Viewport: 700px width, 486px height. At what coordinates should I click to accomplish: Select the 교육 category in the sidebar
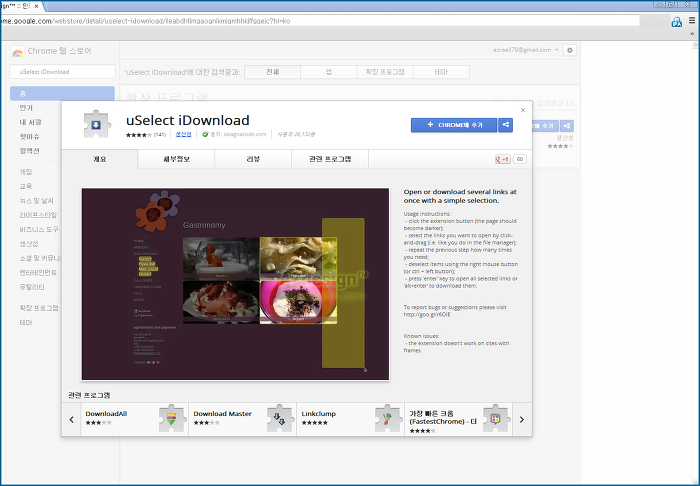(x=26, y=186)
